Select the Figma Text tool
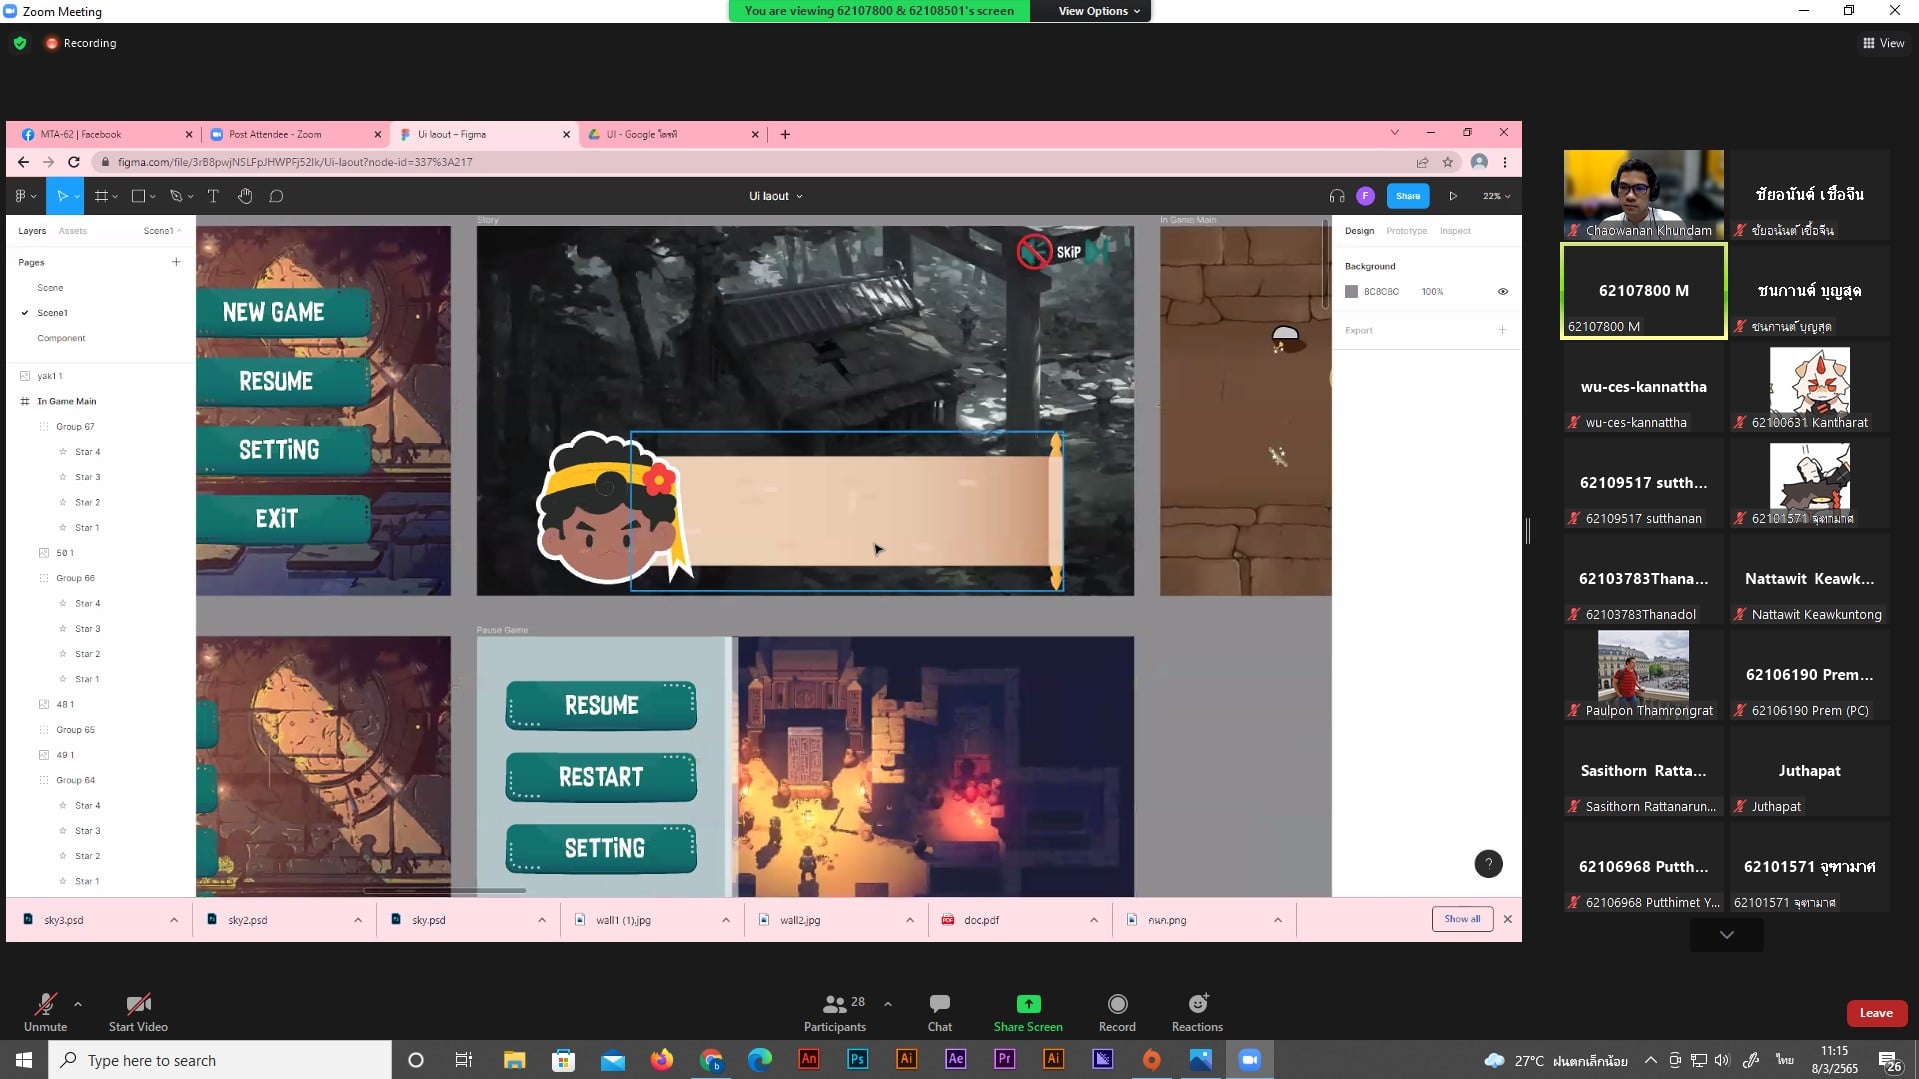1919x1079 pixels. coord(213,196)
